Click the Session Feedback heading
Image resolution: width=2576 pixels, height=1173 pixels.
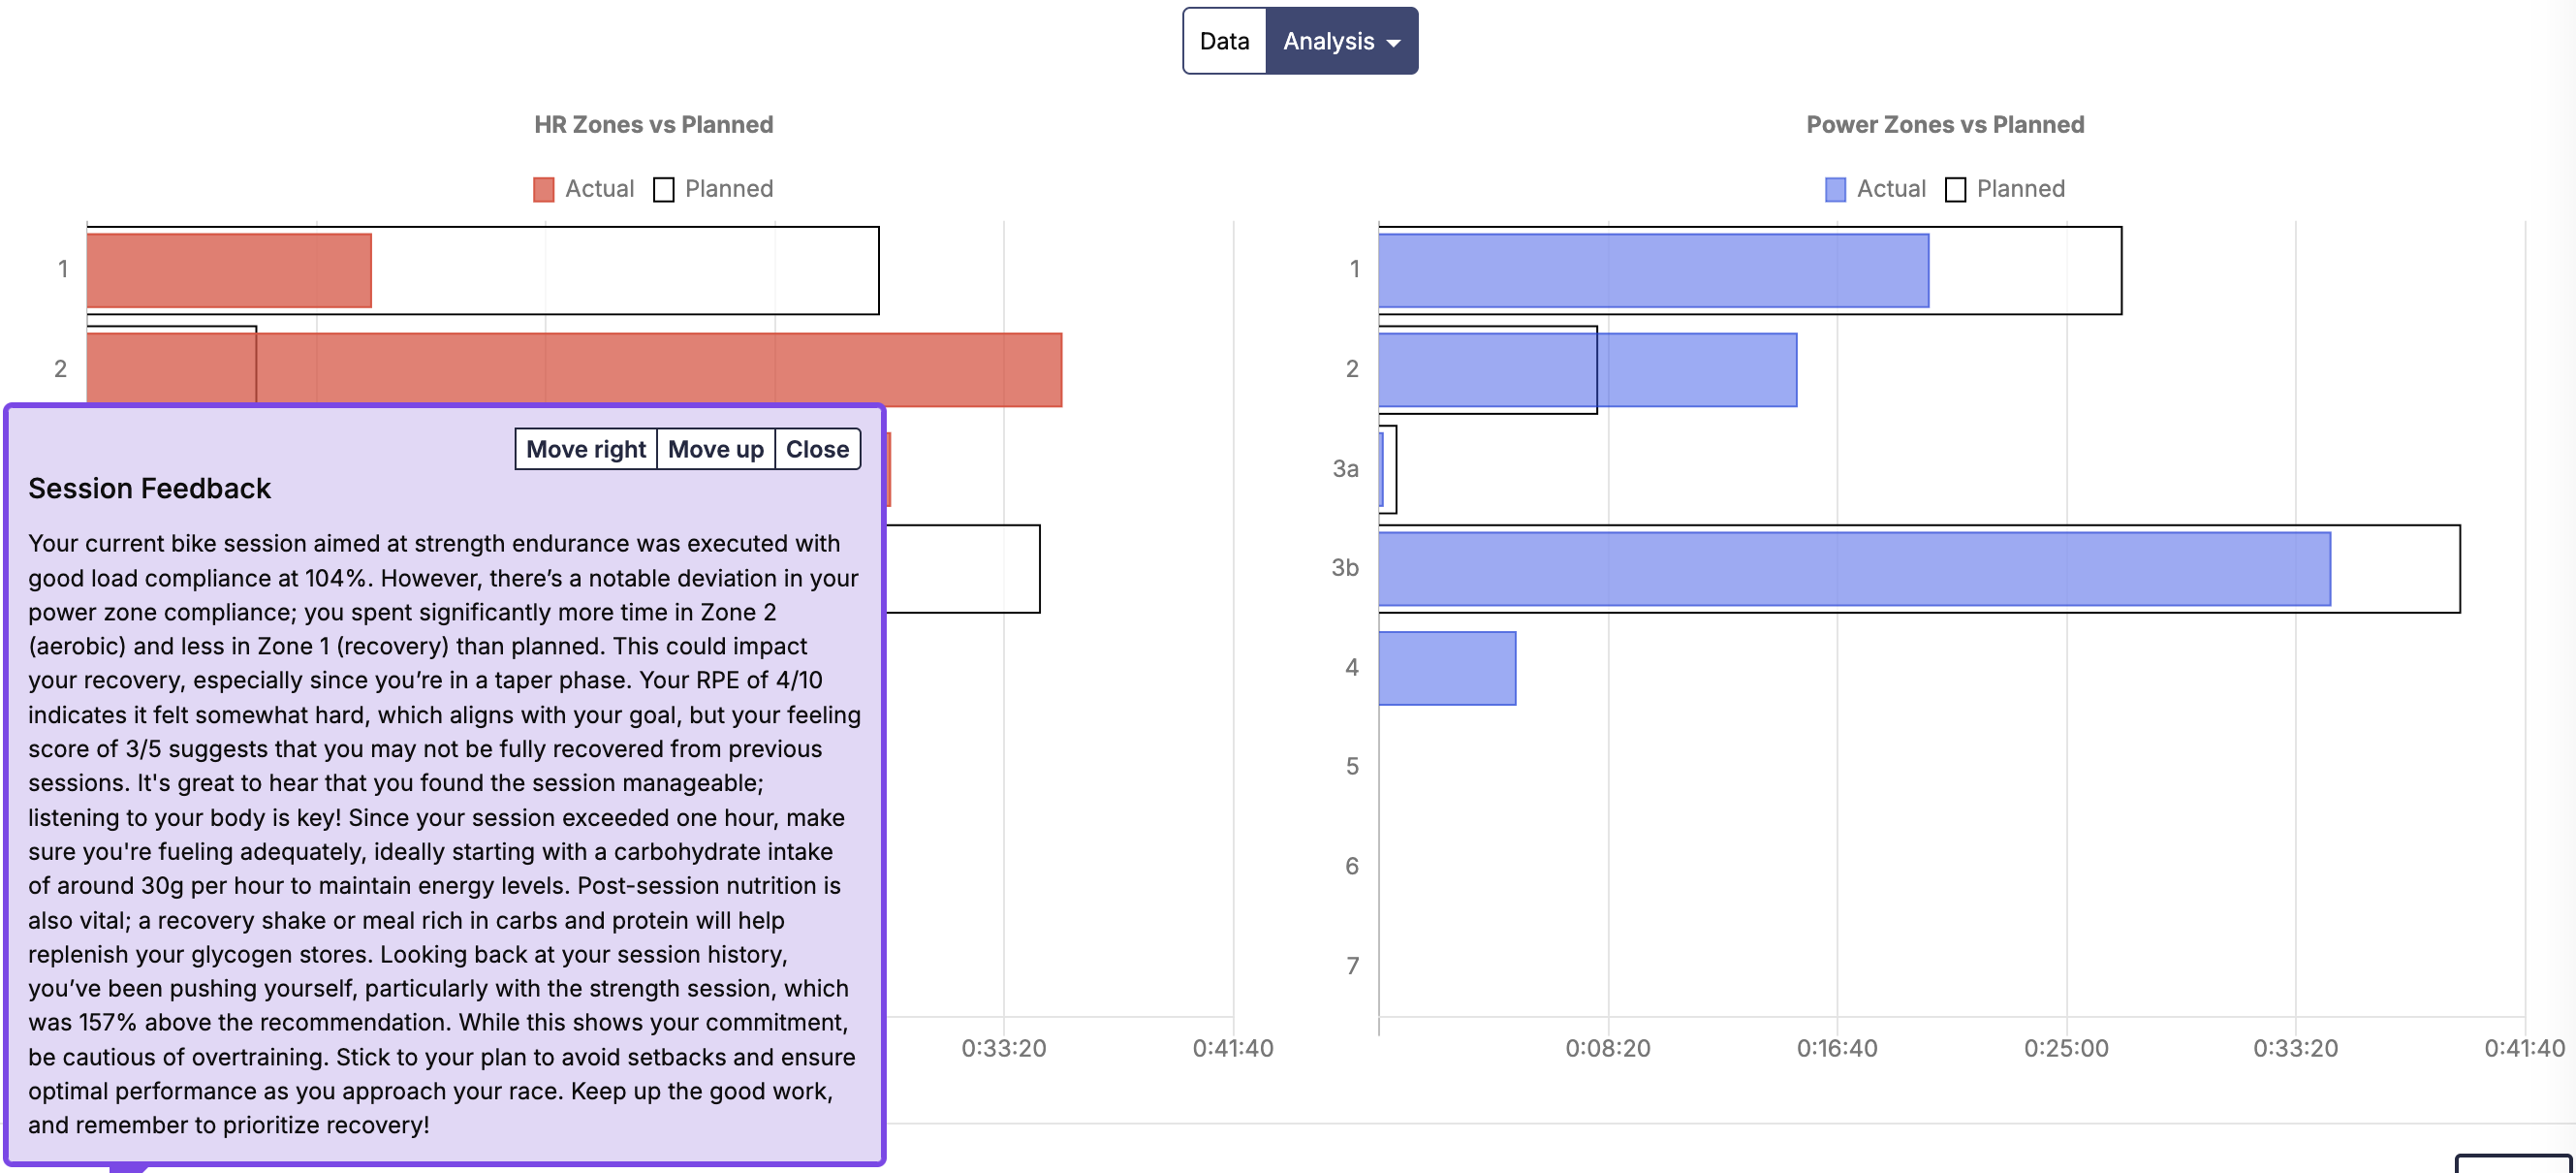149,488
